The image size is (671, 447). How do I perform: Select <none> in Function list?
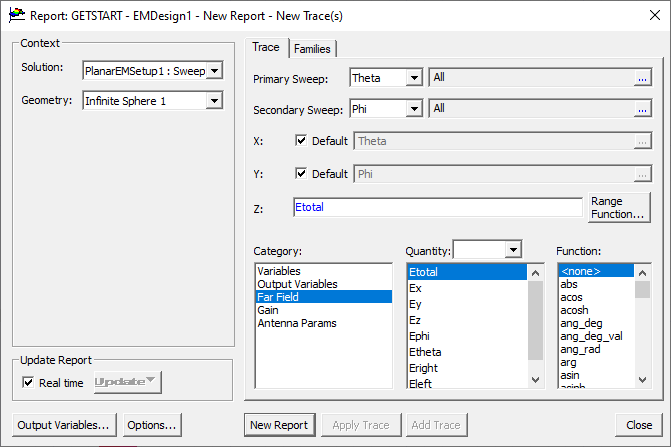[x=596, y=271]
